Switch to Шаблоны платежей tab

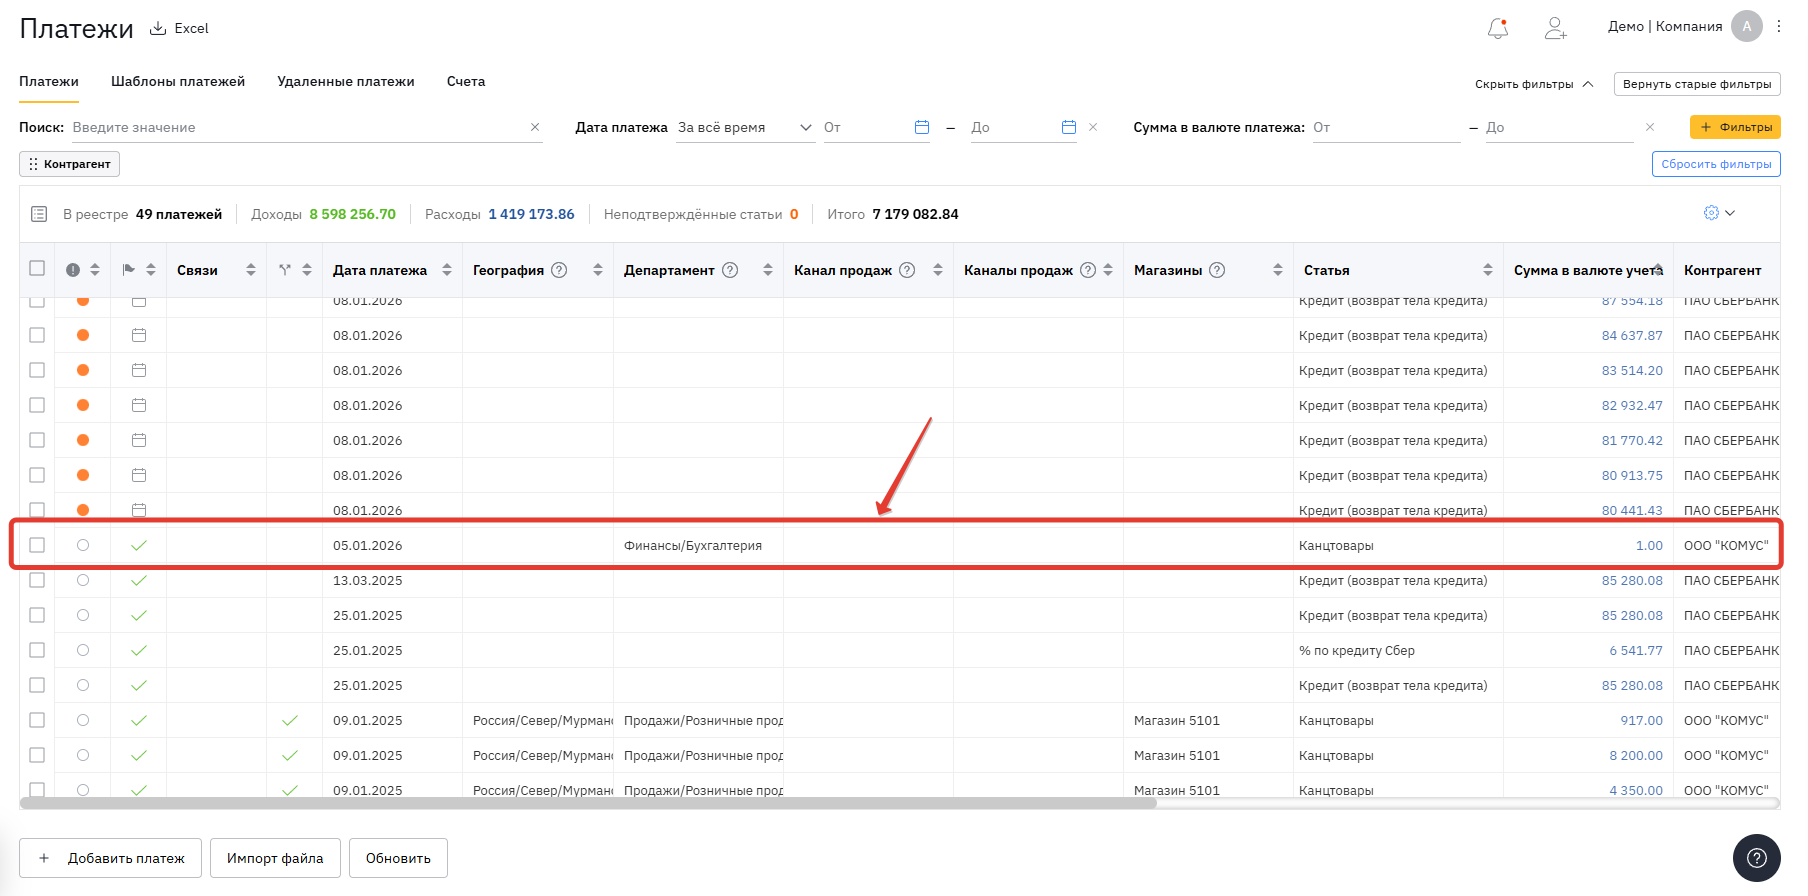point(178,81)
